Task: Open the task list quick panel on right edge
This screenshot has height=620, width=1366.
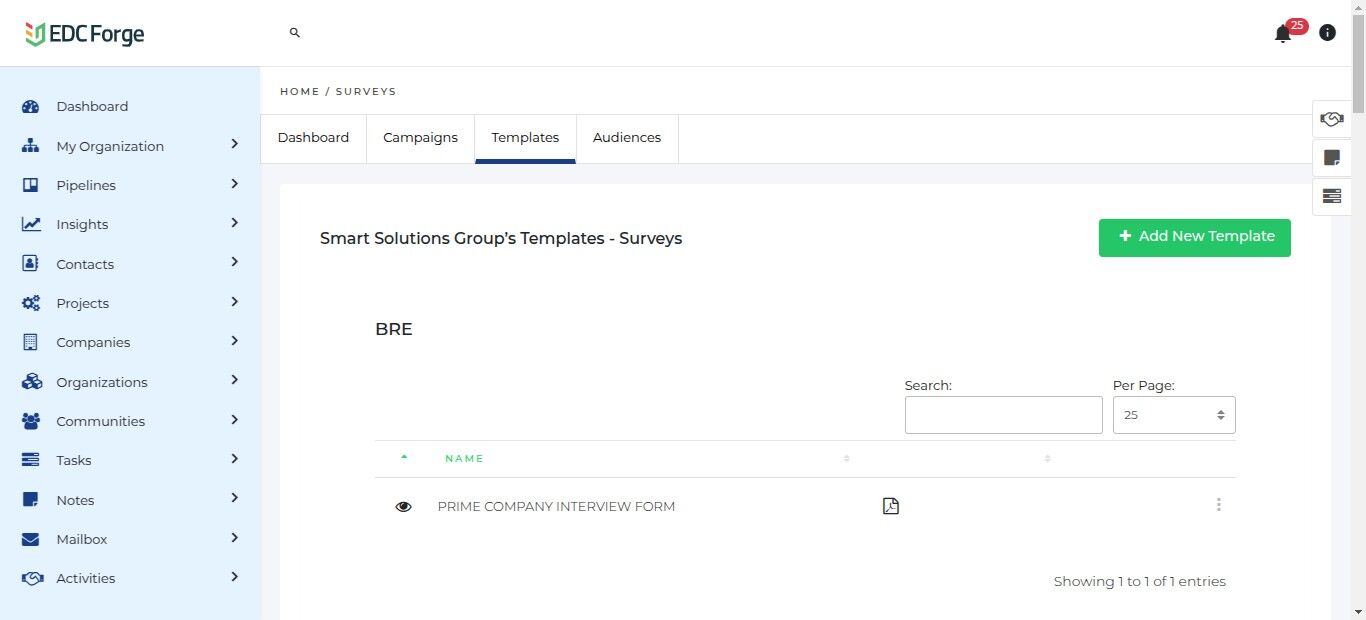Action: (x=1332, y=196)
